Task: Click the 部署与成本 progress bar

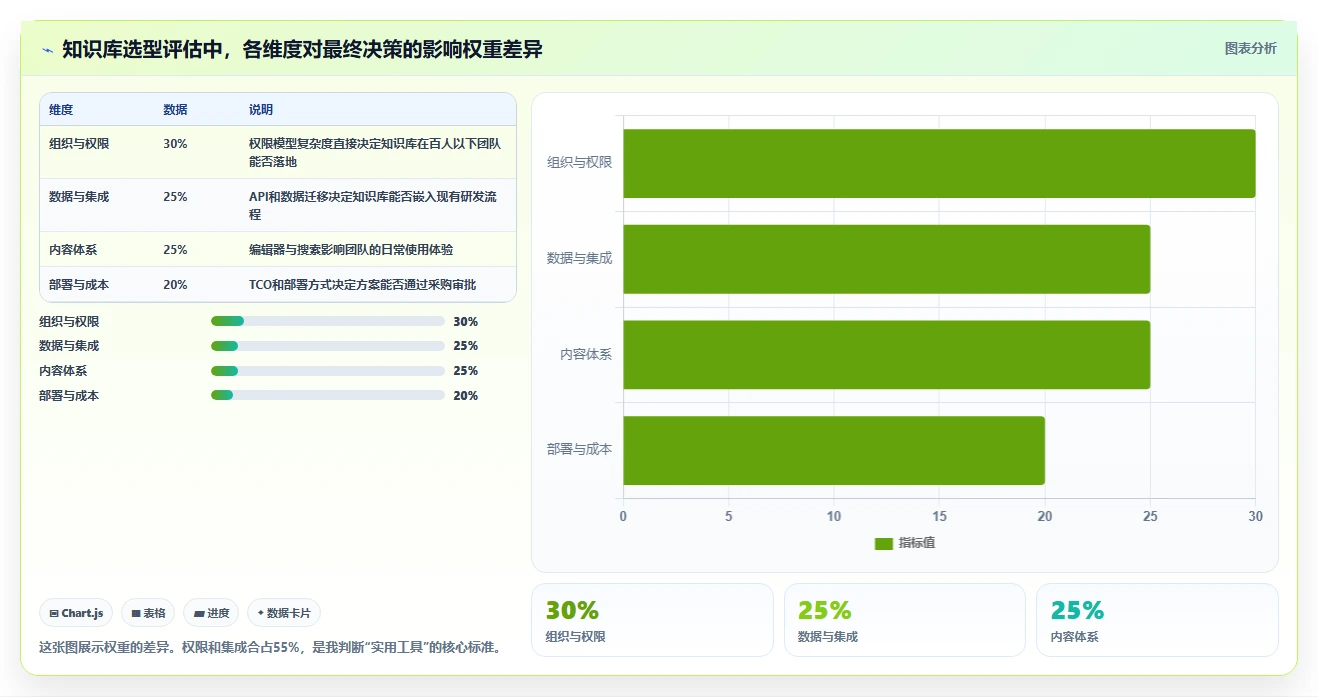Action: [328, 395]
